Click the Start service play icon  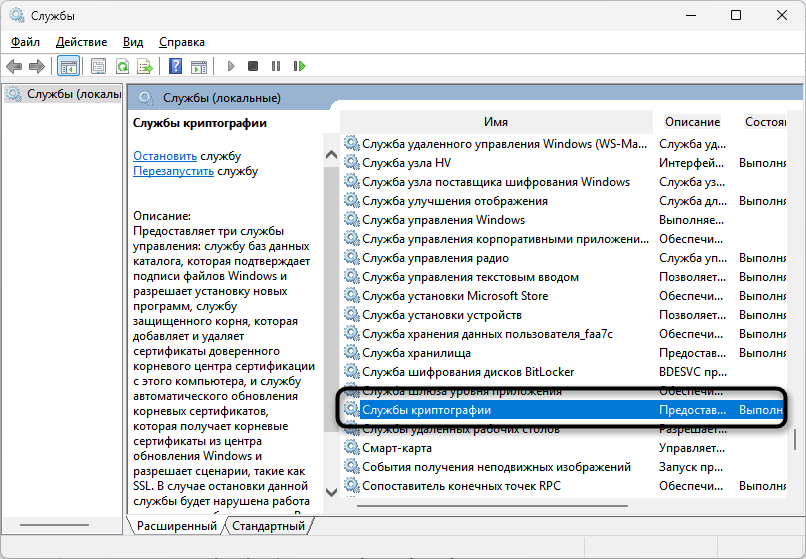[231, 66]
